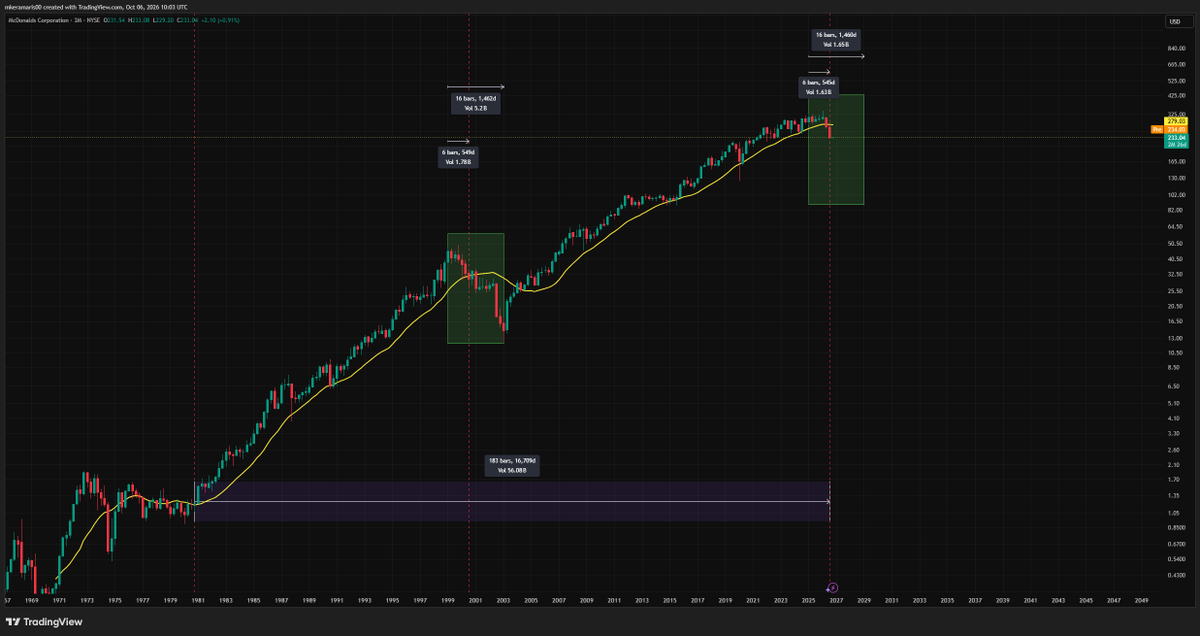
Task: Click the 2027 label on time axis
Action: (x=834, y=601)
